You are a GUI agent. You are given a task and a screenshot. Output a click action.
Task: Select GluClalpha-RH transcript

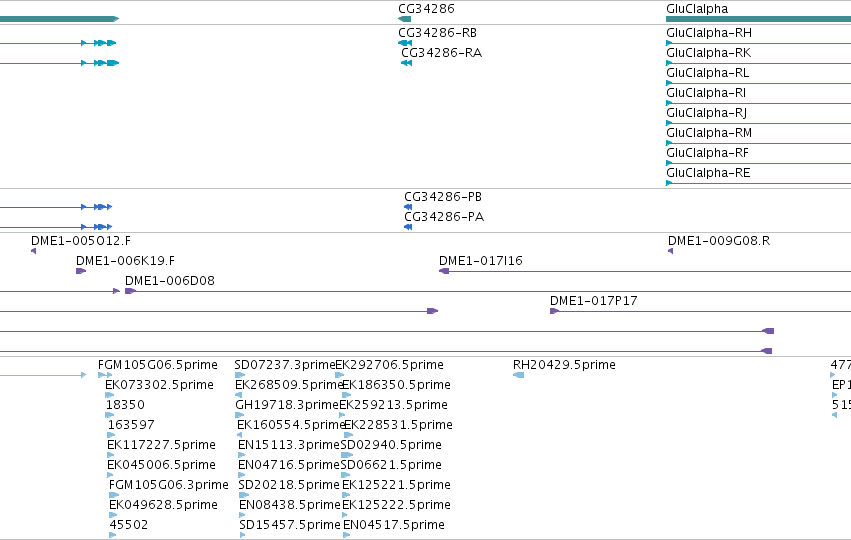[x=709, y=33]
